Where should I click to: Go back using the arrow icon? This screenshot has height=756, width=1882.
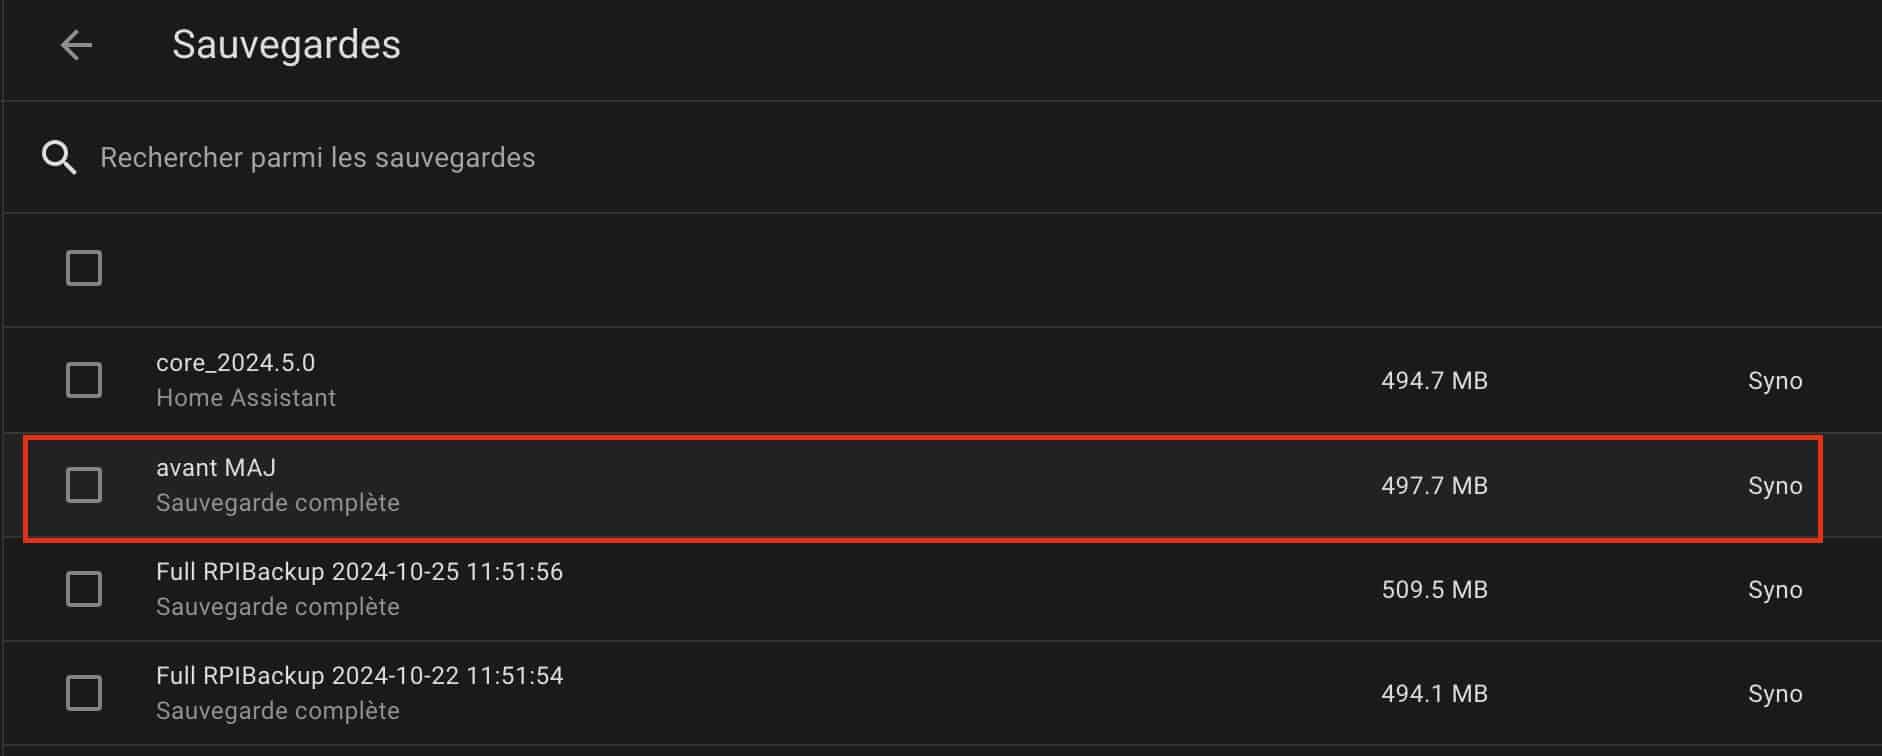(x=76, y=45)
